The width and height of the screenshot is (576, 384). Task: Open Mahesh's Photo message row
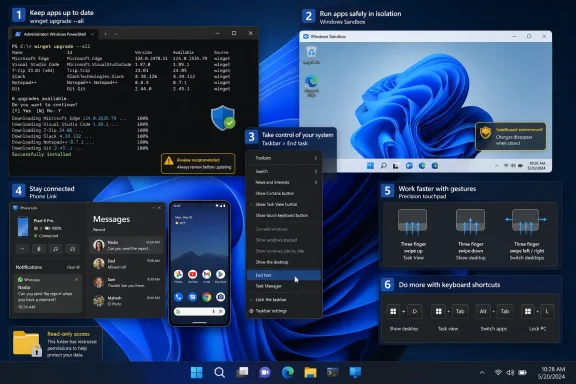[126, 301]
